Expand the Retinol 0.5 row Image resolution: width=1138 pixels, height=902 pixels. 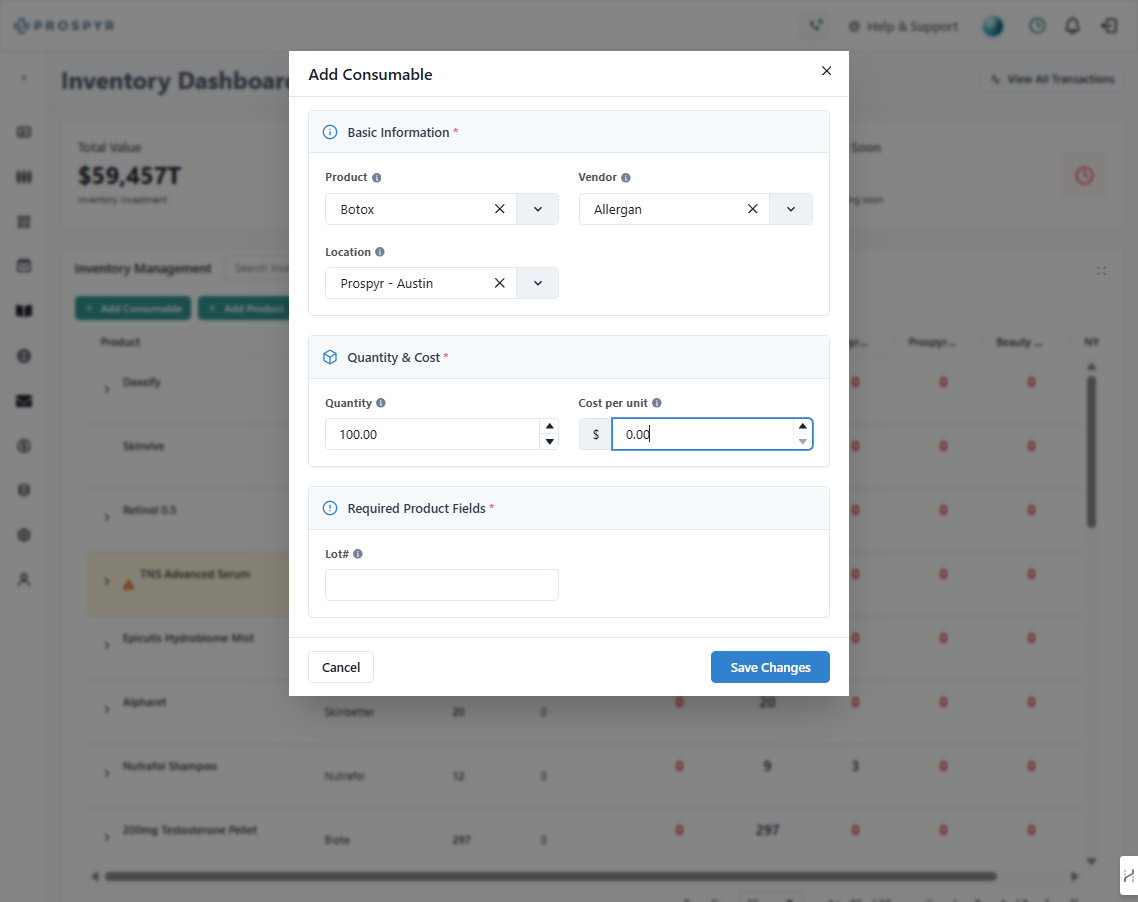(107, 517)
